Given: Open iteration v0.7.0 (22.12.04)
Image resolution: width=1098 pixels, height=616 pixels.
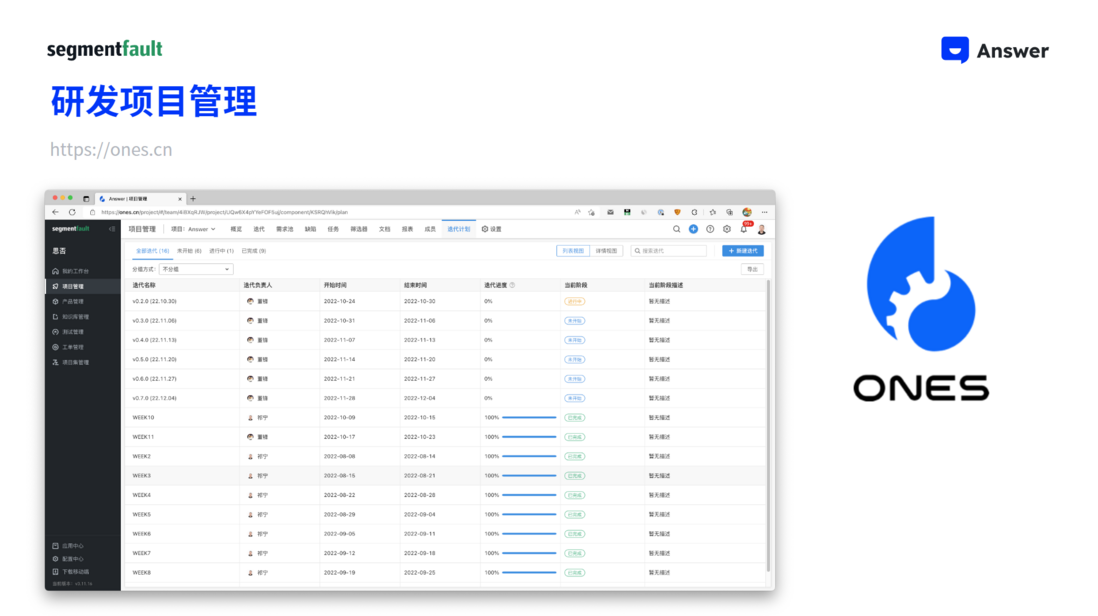Looking at the screenshot, I should (x=155, y=398).
